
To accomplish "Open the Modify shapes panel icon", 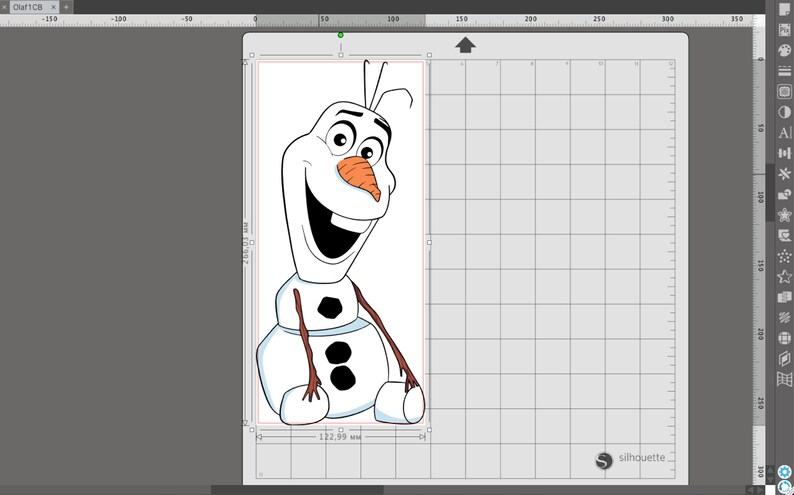I will (784, 194).
